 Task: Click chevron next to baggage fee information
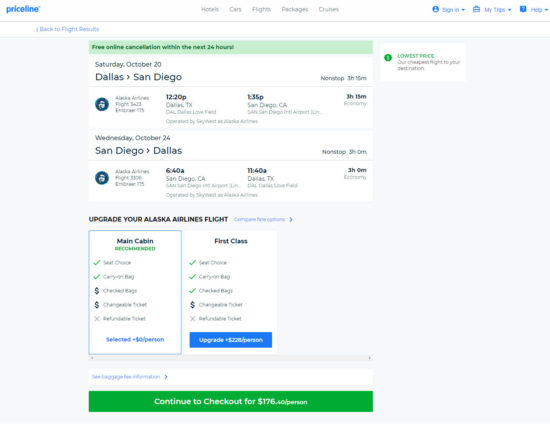point(166,377)
